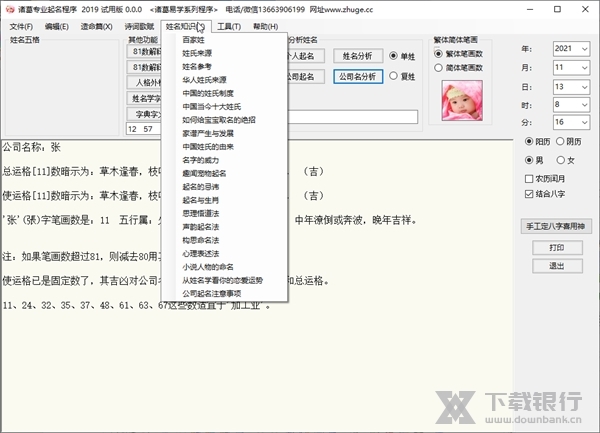The height and width of the screenshot is (433, 600).
Task: Select the 复姓 radio button
Action: click(393, 76)
